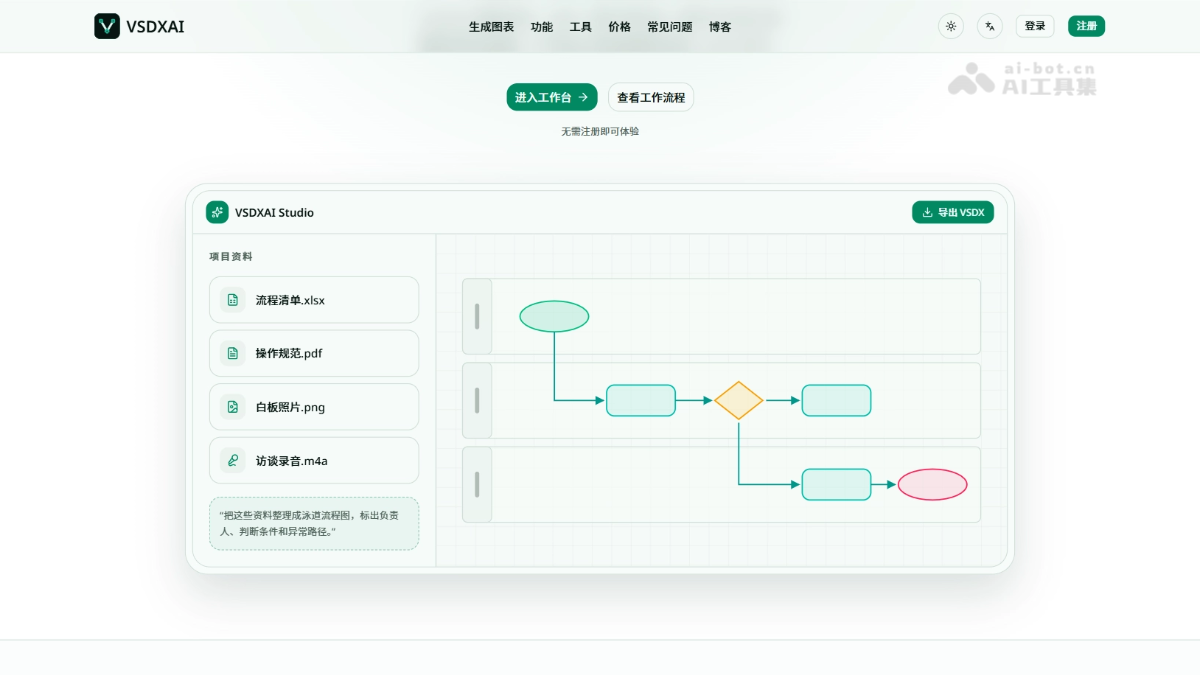Screen dimensions: 1200x675
Task: Click the prompt text box about 泳道流程图
Action: (314, 523)
